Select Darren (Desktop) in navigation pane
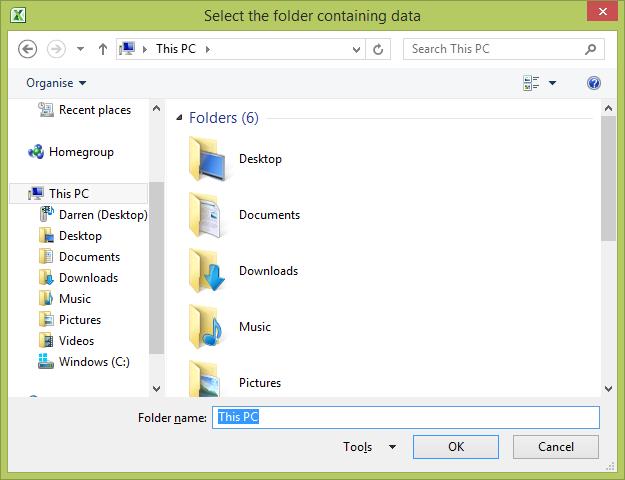This screenshot has height=480, width=625. [93, 215]
